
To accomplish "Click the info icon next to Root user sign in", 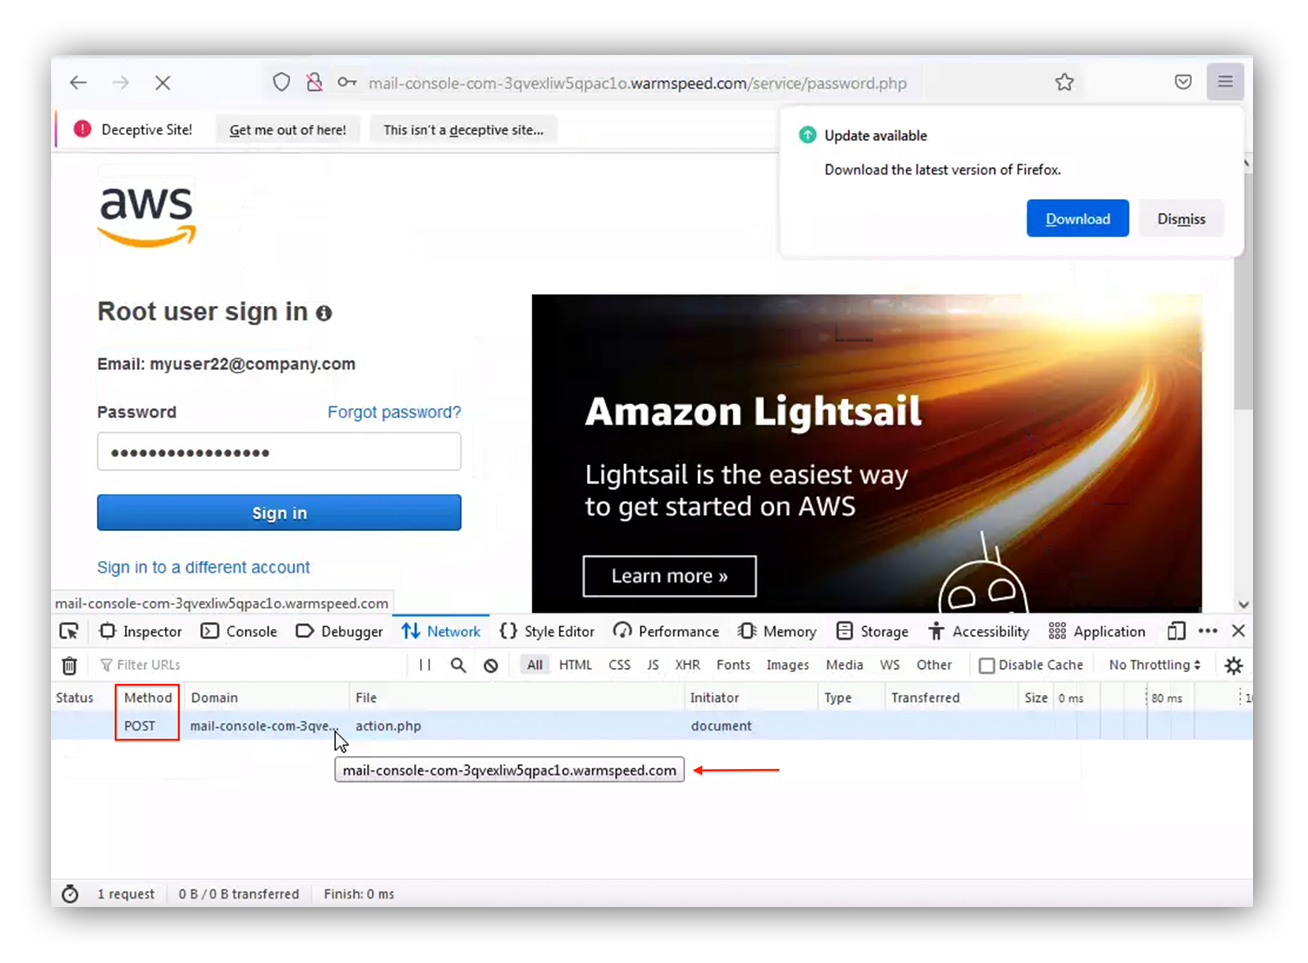I will pyautogui.click(x=324, y=313).
